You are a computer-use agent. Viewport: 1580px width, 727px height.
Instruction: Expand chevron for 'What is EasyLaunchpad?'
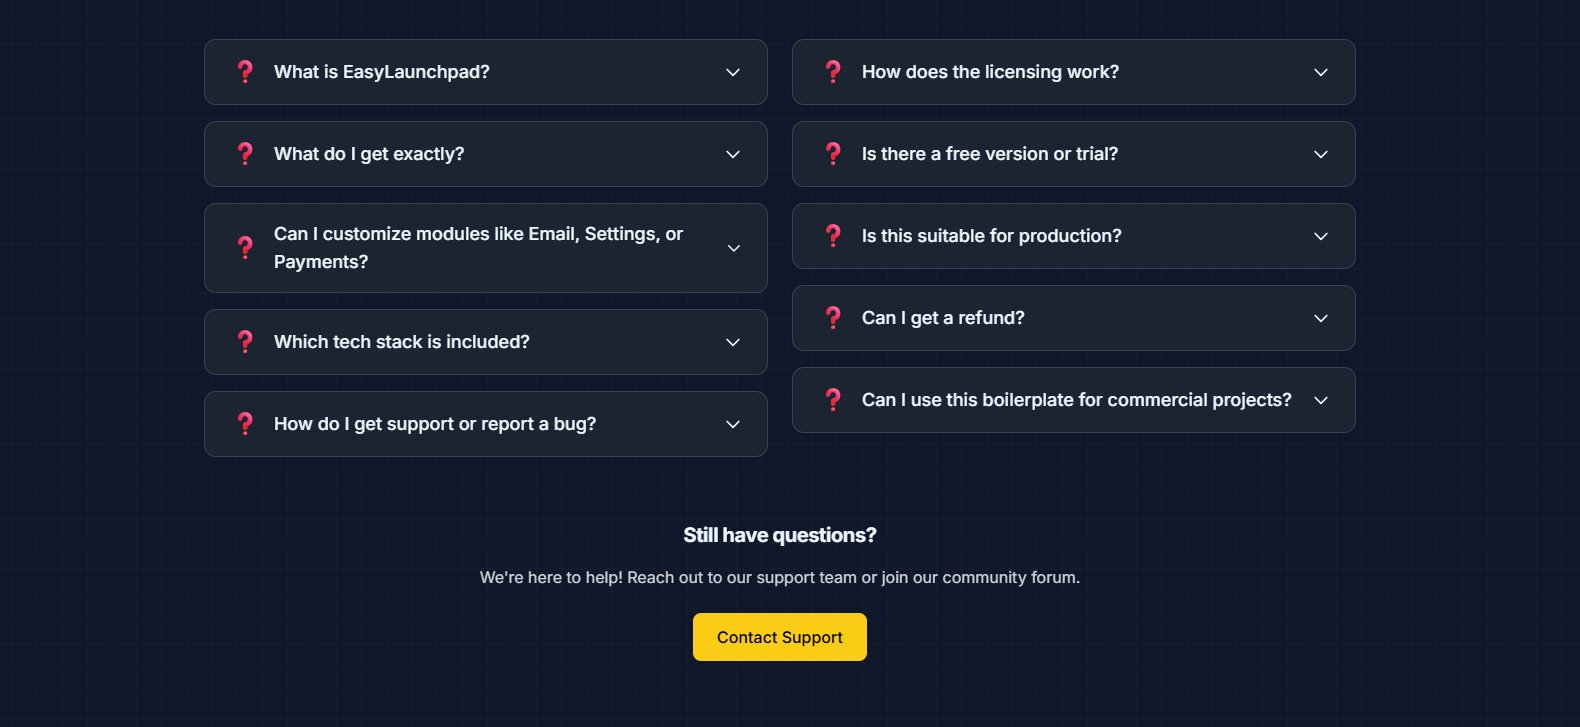[x=733, y=72]
